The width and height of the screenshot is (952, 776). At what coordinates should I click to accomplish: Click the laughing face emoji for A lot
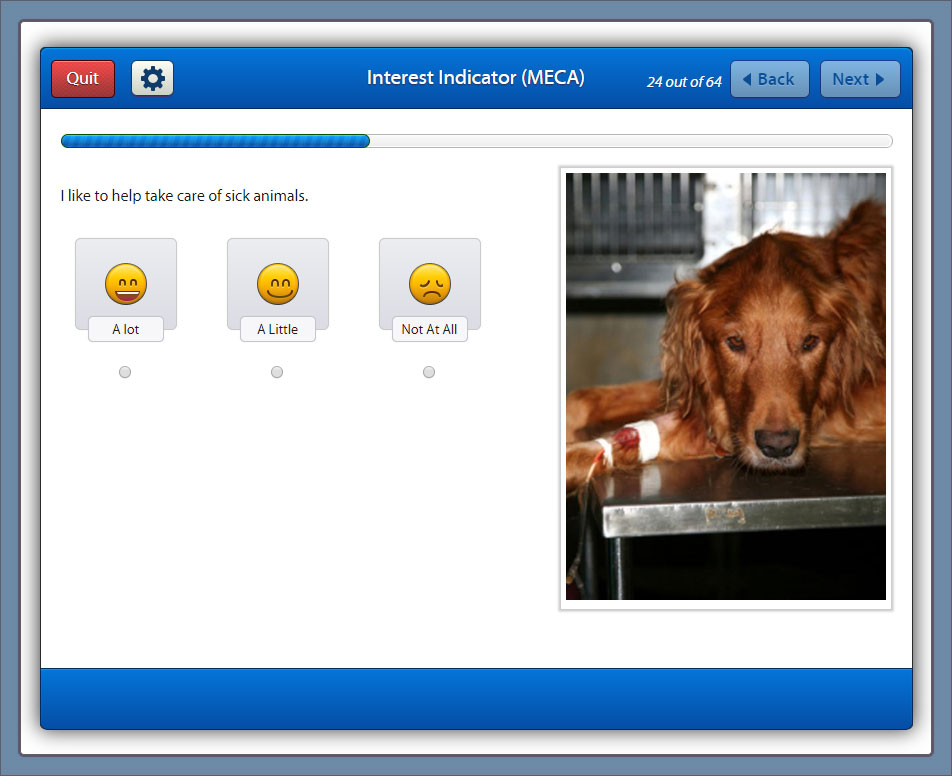(126, 284)
